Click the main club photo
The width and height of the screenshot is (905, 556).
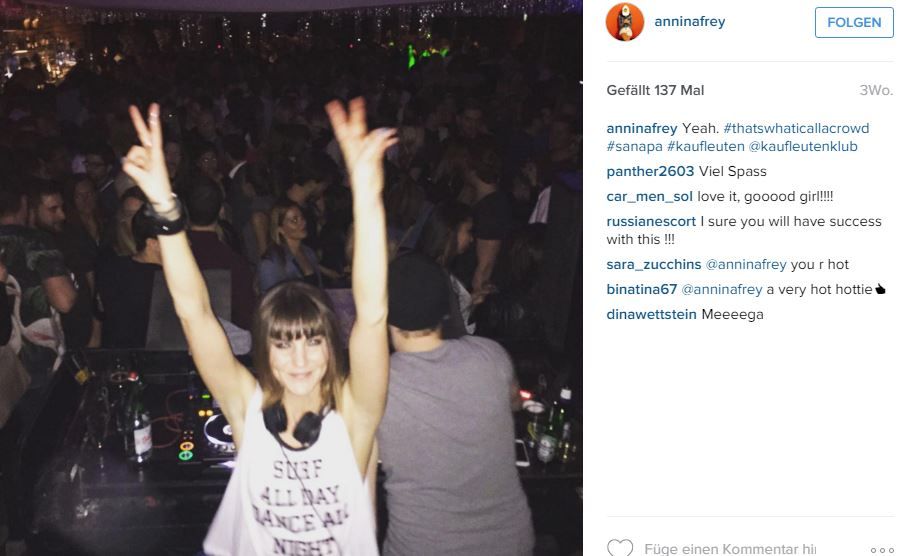pyautogui.click(x=291, y=278)
